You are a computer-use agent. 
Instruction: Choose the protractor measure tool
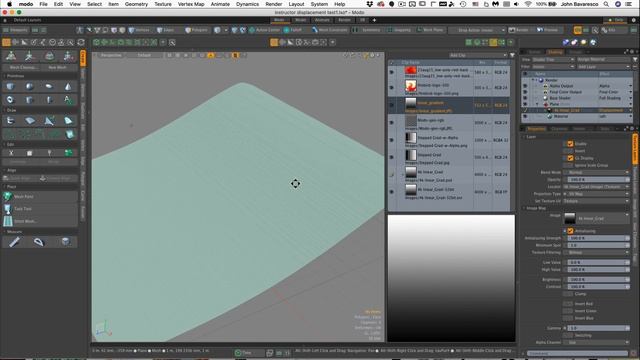38,242
